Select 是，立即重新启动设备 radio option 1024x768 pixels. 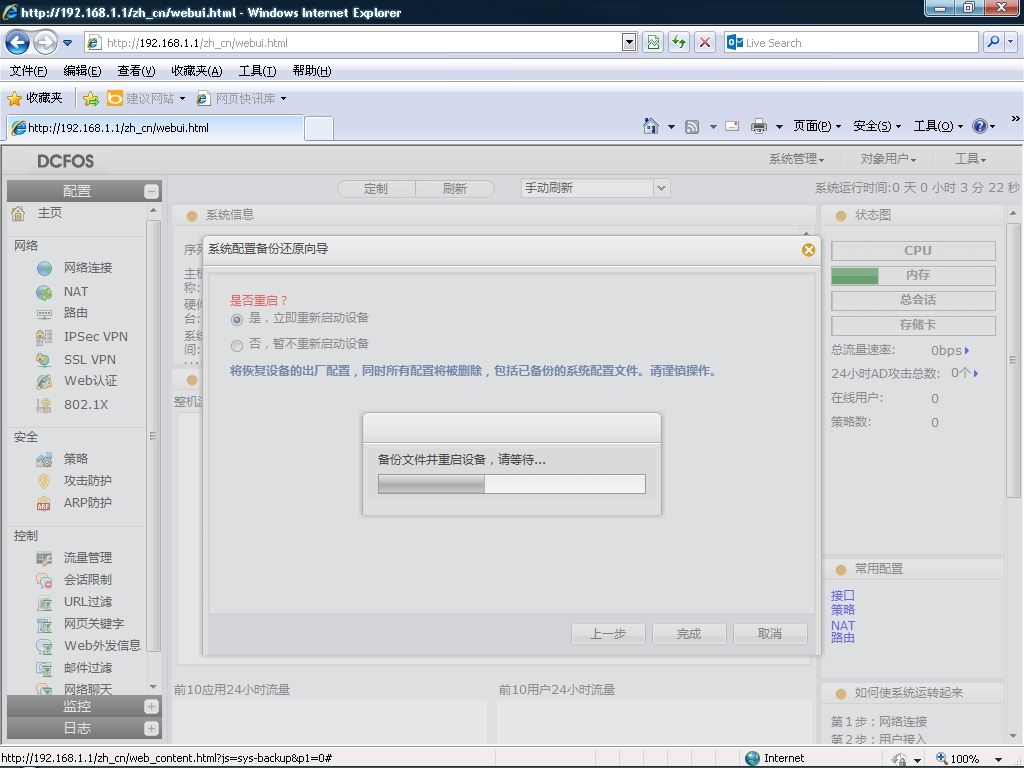237,319
